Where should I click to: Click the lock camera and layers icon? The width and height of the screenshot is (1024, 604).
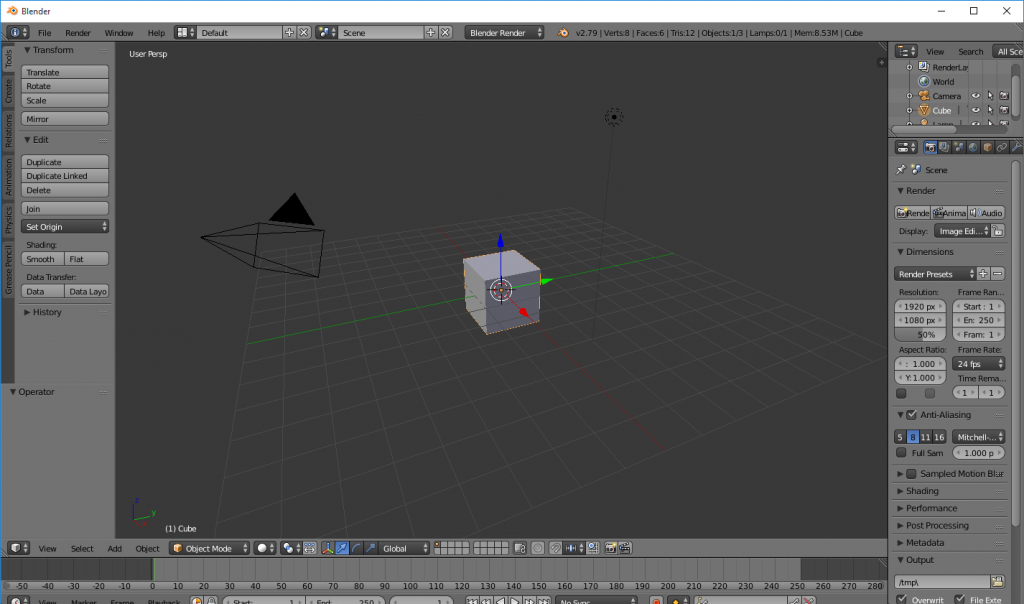(520, 548)
